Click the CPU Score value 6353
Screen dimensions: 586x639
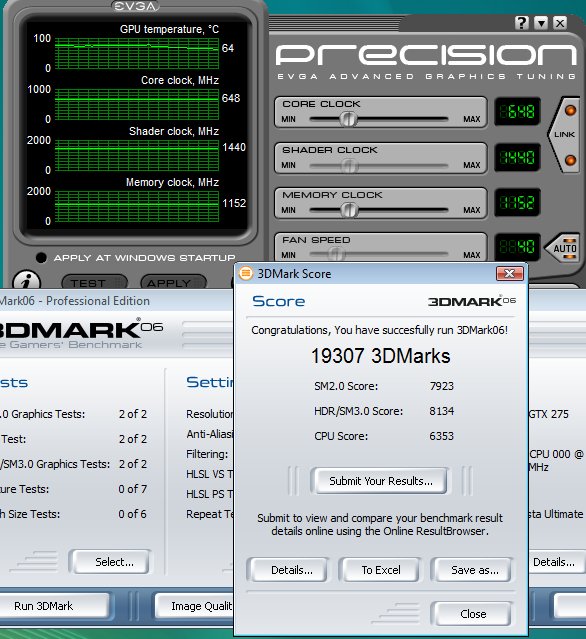pos(442,436)
